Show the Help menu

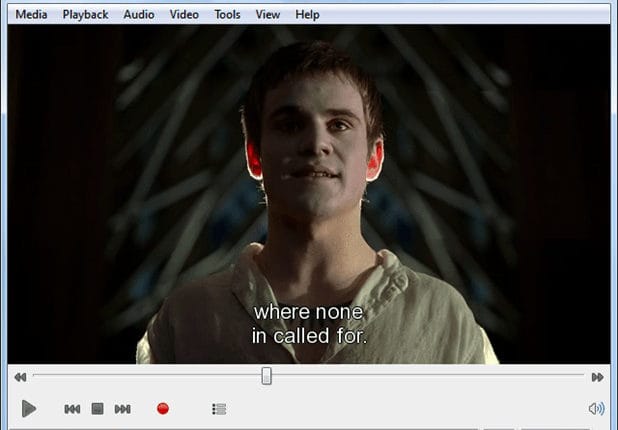tap(307, 15)
